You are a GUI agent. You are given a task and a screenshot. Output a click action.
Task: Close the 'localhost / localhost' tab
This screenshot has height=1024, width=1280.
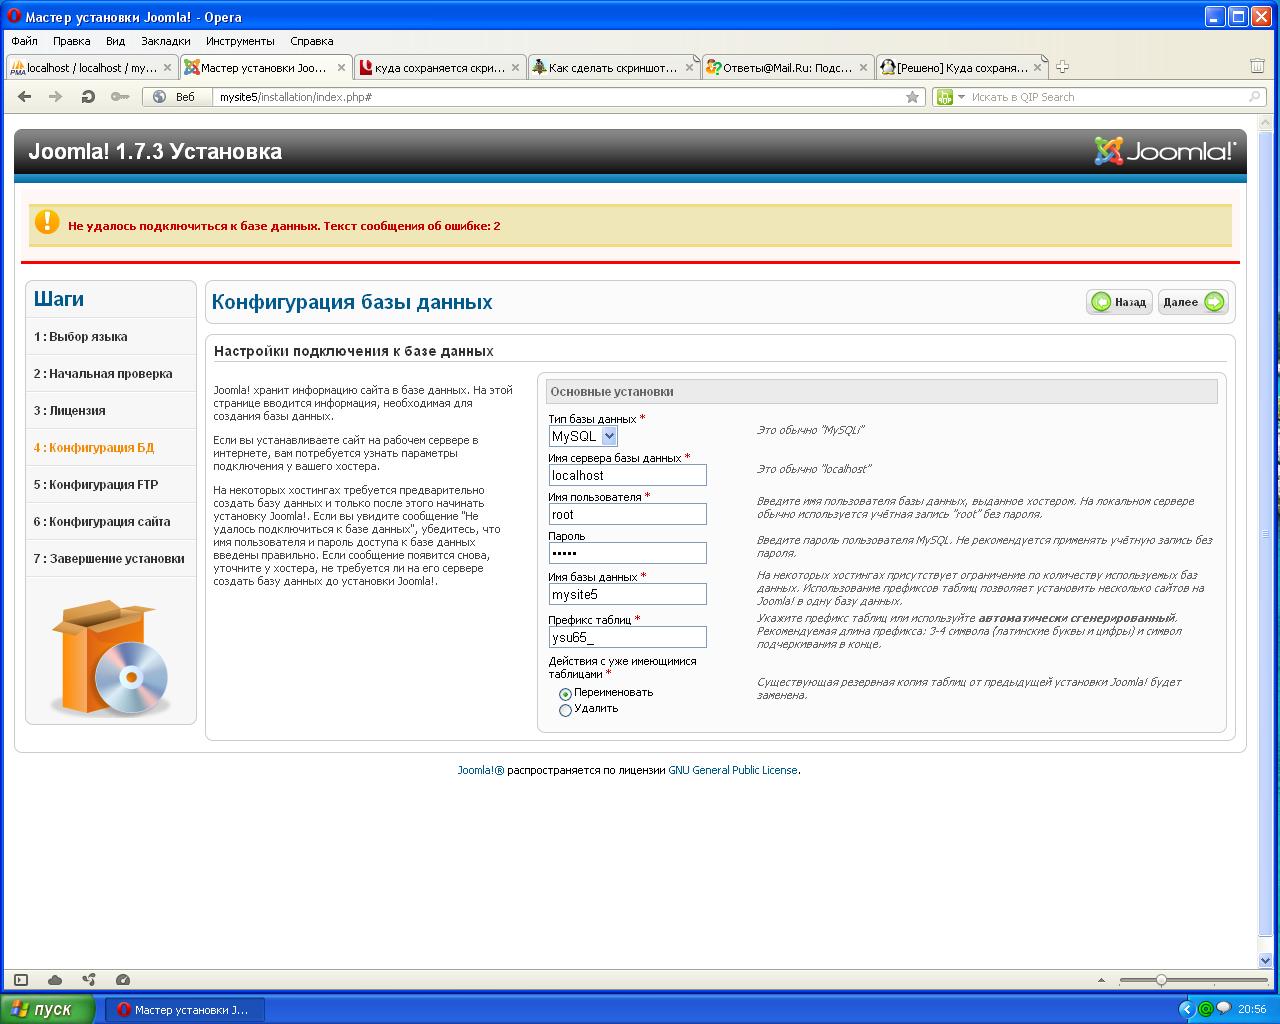pyautogui.click(x=167, y=68)
